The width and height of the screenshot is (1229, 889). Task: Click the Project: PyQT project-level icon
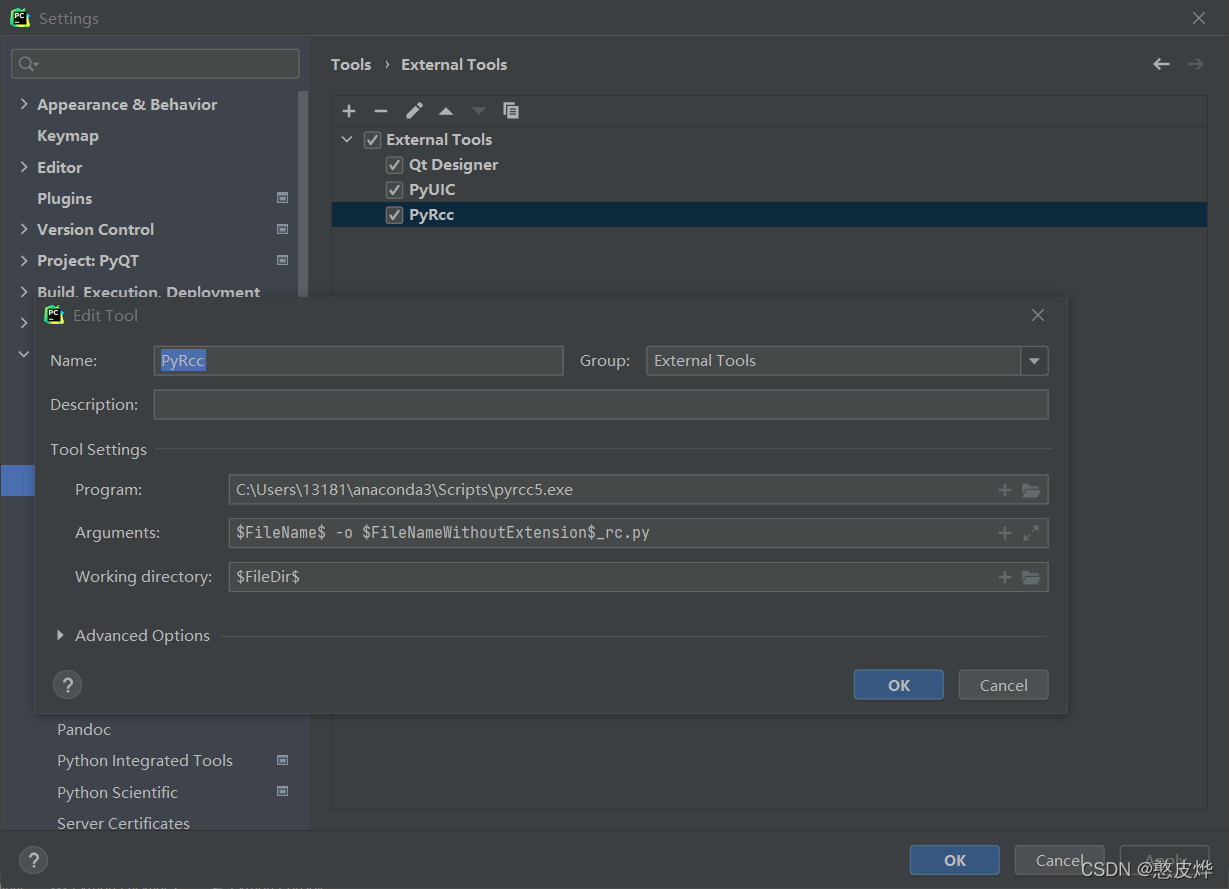[283, 260]
